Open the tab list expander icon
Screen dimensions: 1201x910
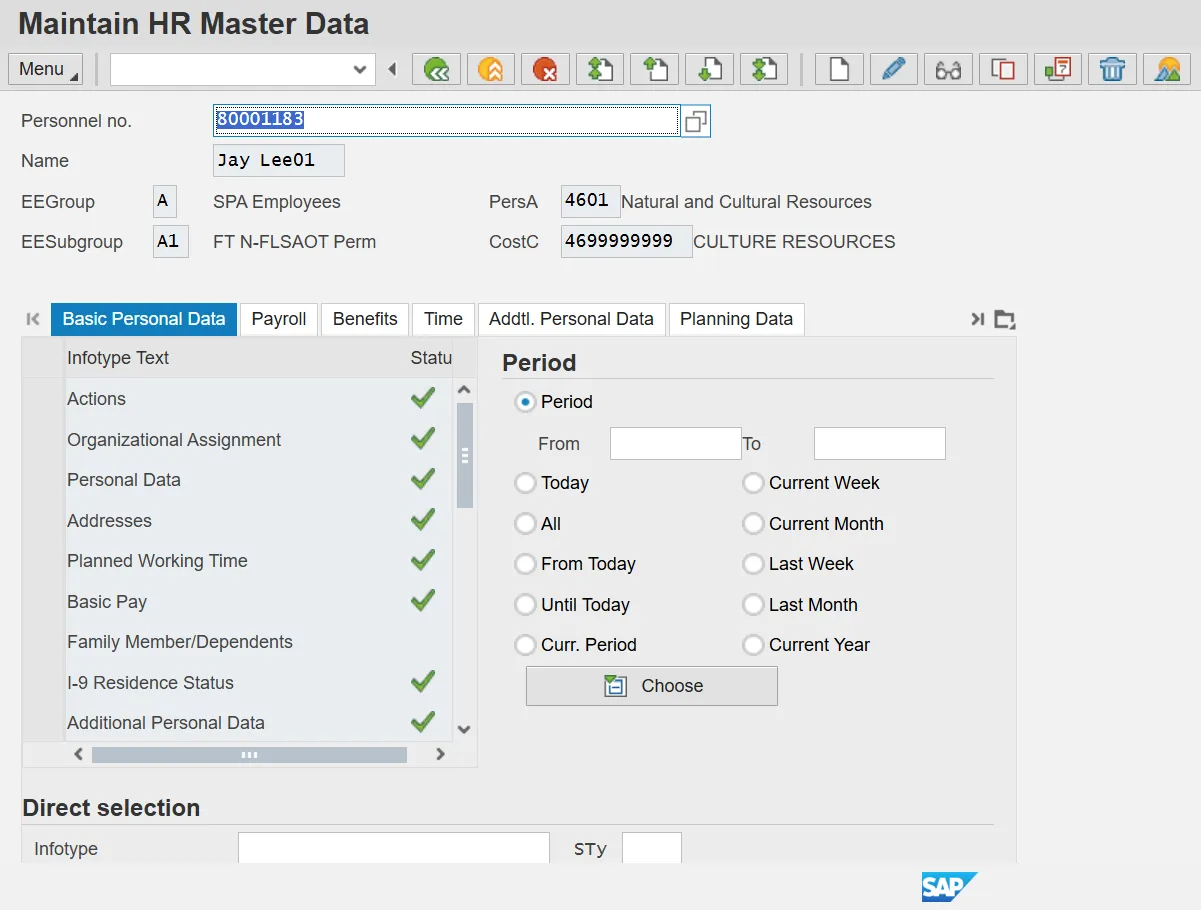click(1005, 320)
